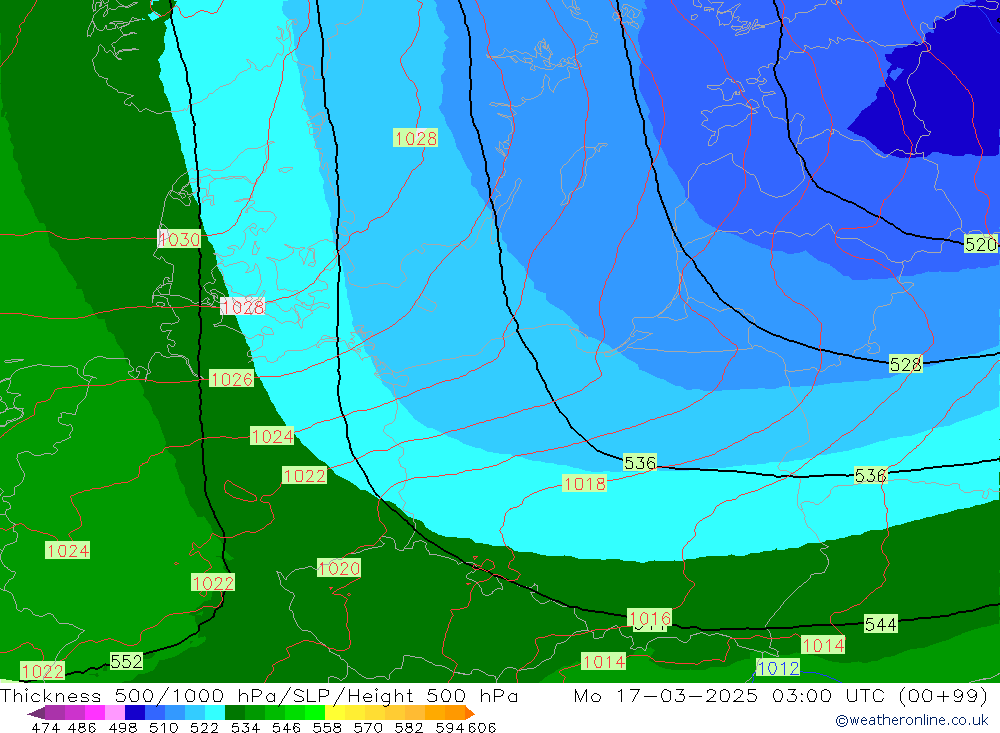This screenshot has width=1000, height=733.
Task: Select the 1016 isobar label
Action: pyautogui.click(x=649, y=618)
